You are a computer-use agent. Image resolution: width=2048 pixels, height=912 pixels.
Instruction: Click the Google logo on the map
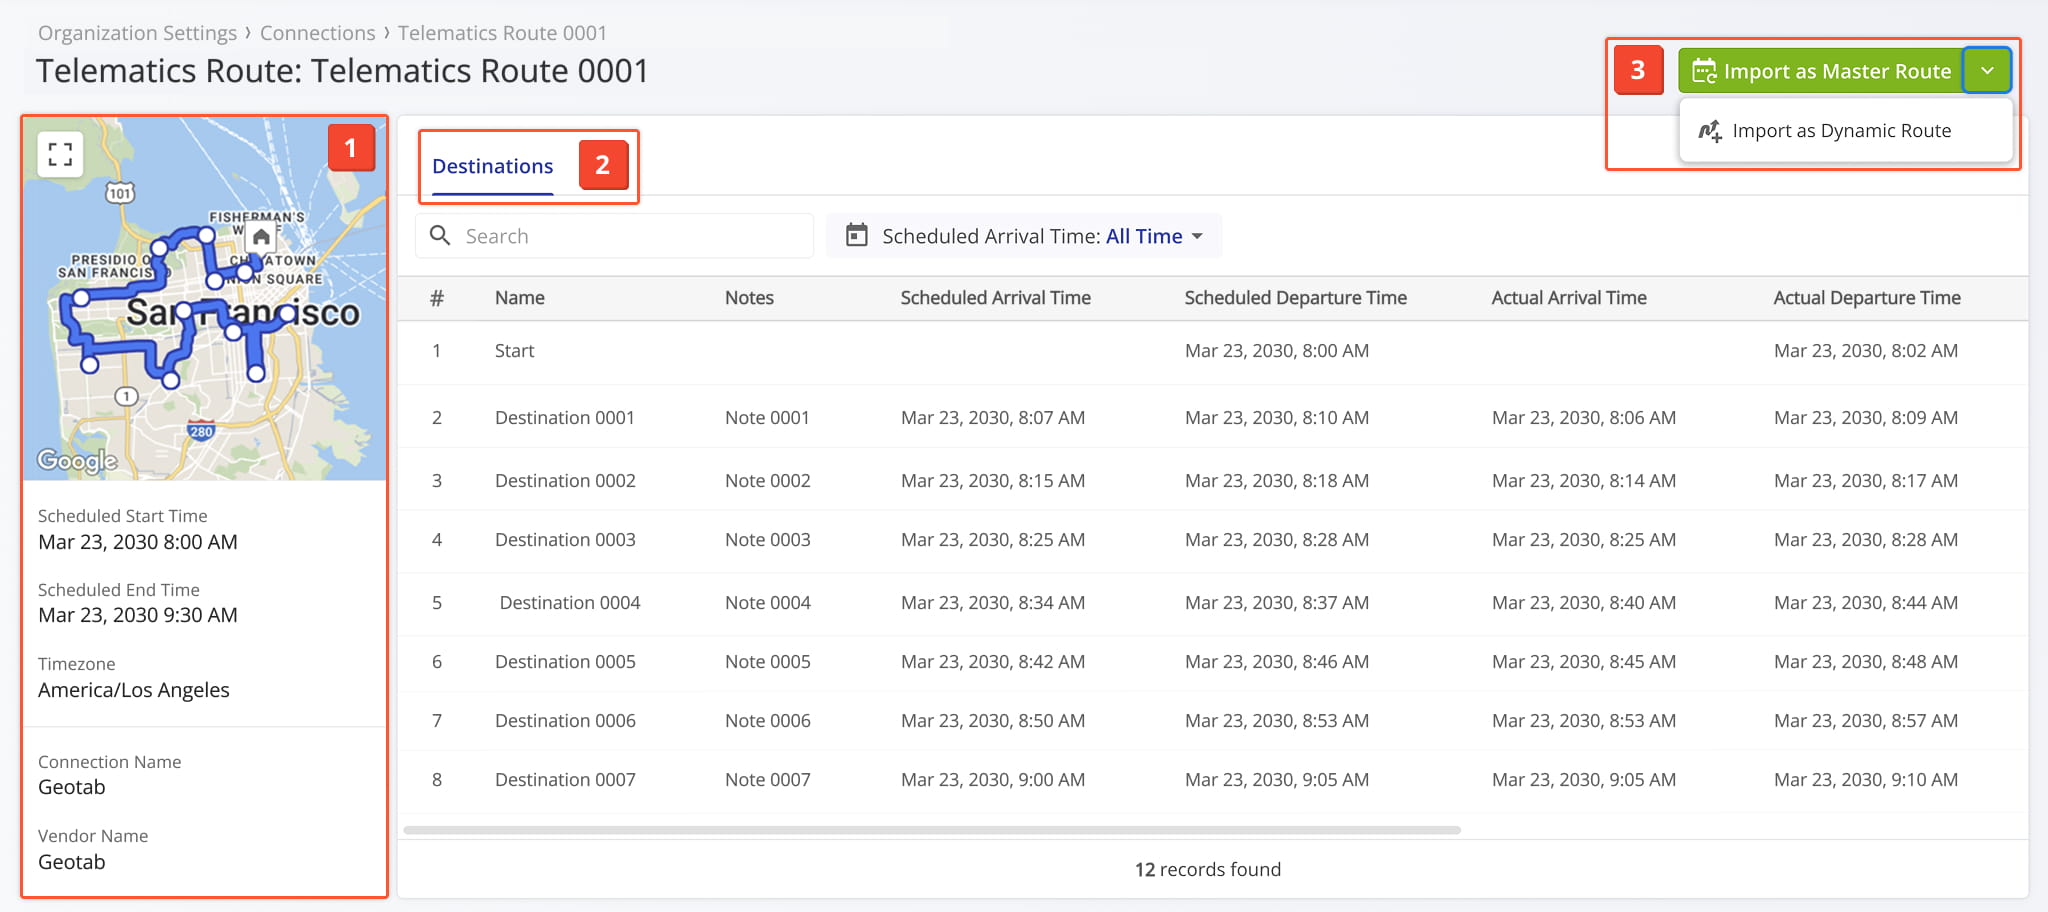(77, 460)
